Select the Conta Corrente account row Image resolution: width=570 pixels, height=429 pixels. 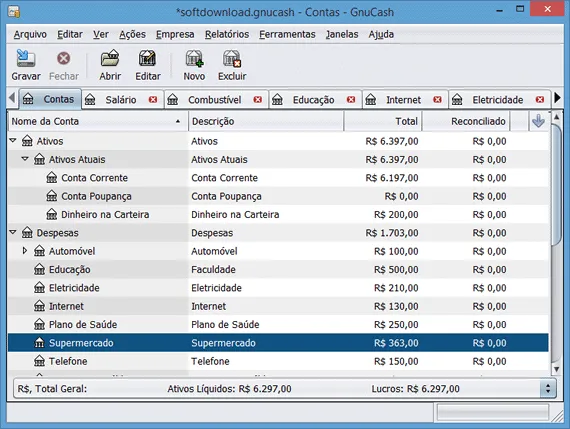point(278,178)
